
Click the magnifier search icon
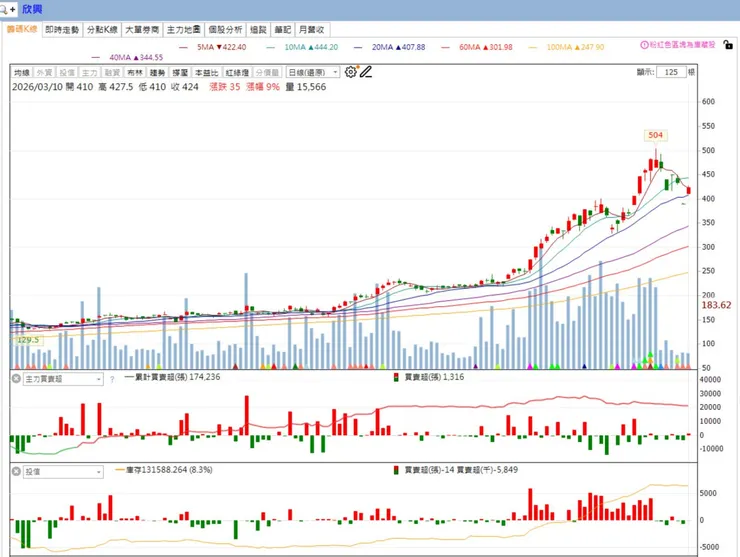tap(3, 9)
